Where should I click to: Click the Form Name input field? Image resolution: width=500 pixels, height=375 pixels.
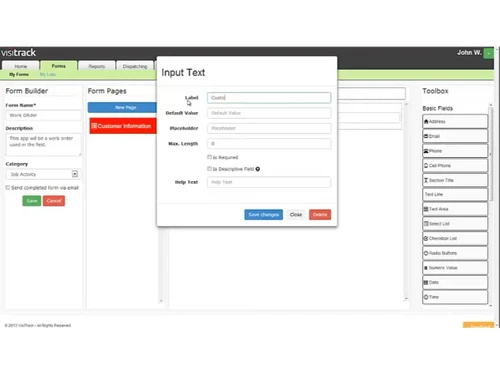click(43, 115)
